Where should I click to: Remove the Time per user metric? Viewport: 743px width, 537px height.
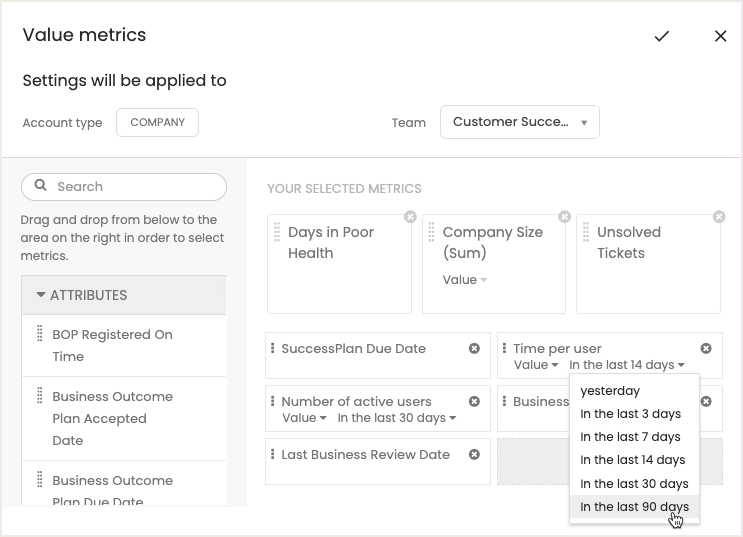pyautogui.click(x=706, y=349)
